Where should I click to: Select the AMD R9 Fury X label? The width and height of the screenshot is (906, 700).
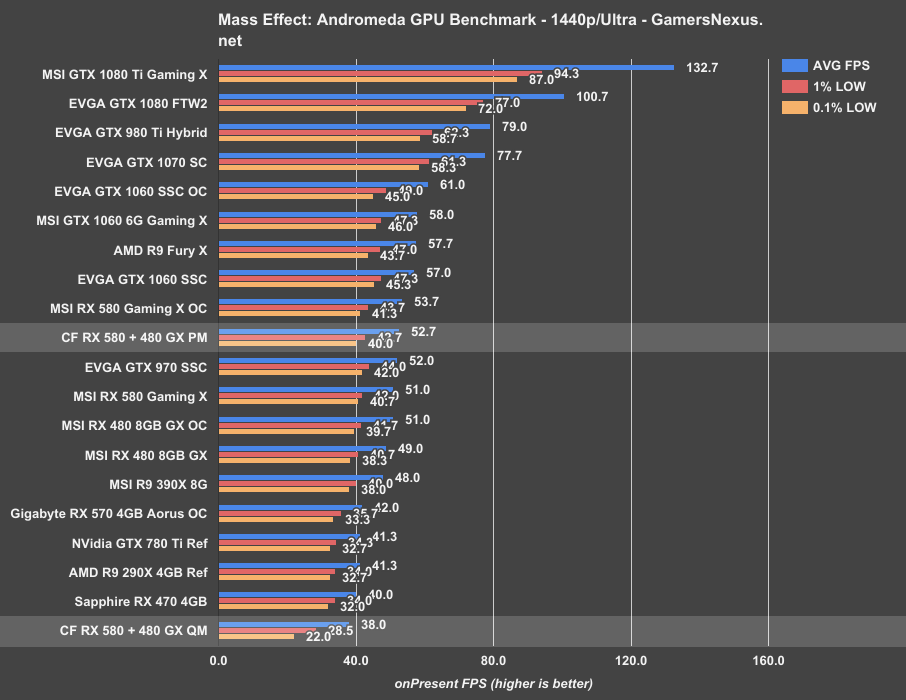155,250
